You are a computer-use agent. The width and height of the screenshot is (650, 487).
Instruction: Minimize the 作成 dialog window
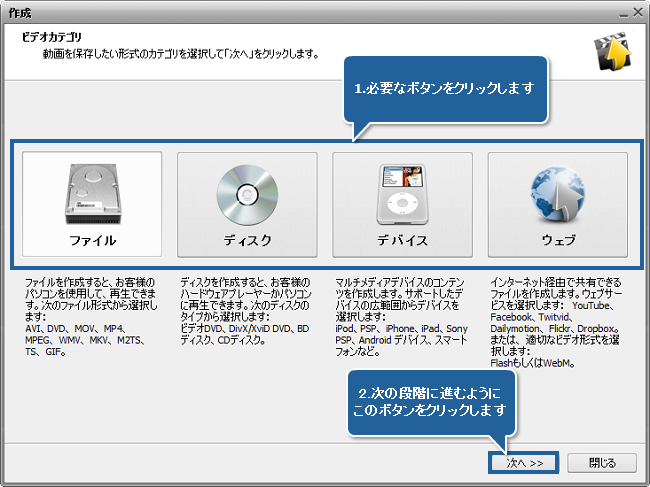pyautogui.click(x=623, y=14)
